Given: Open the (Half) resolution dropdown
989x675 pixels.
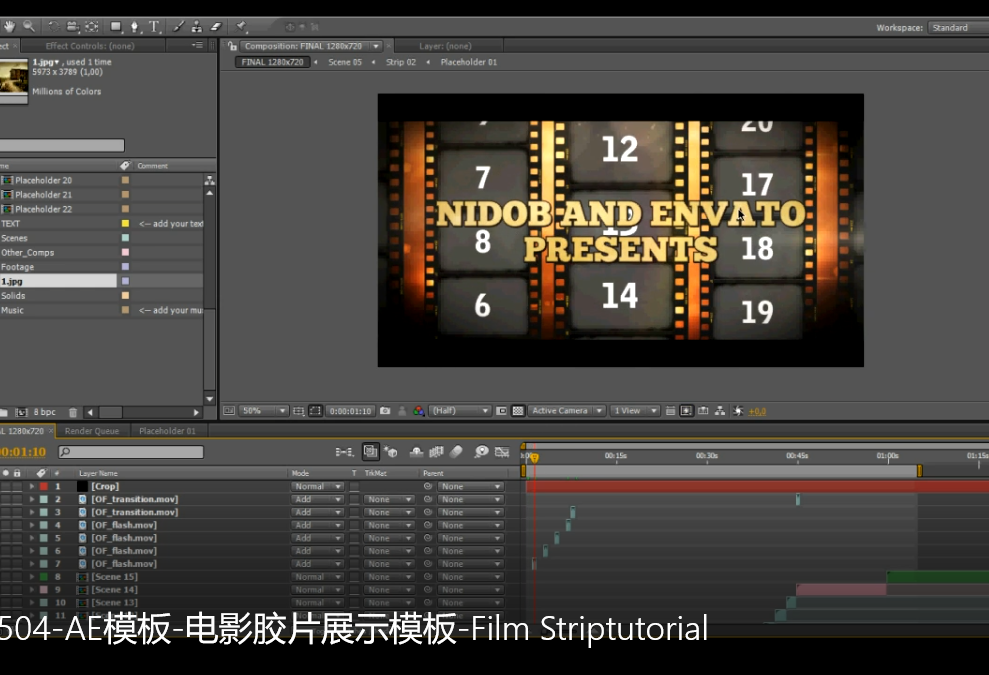Looking at the screenshot, I should click(x=460, y=411).
